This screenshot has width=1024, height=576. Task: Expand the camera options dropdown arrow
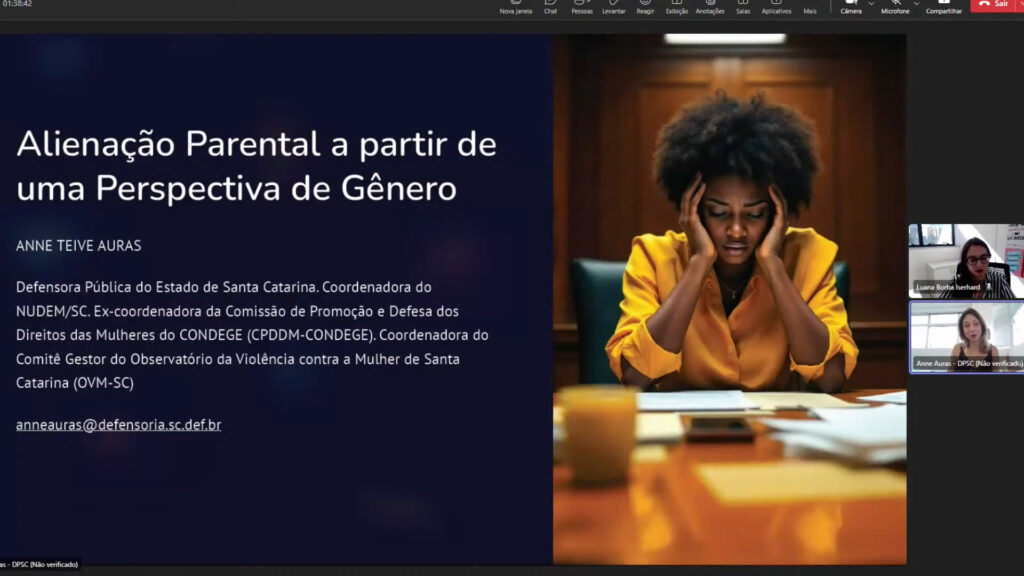pos(871,4)
